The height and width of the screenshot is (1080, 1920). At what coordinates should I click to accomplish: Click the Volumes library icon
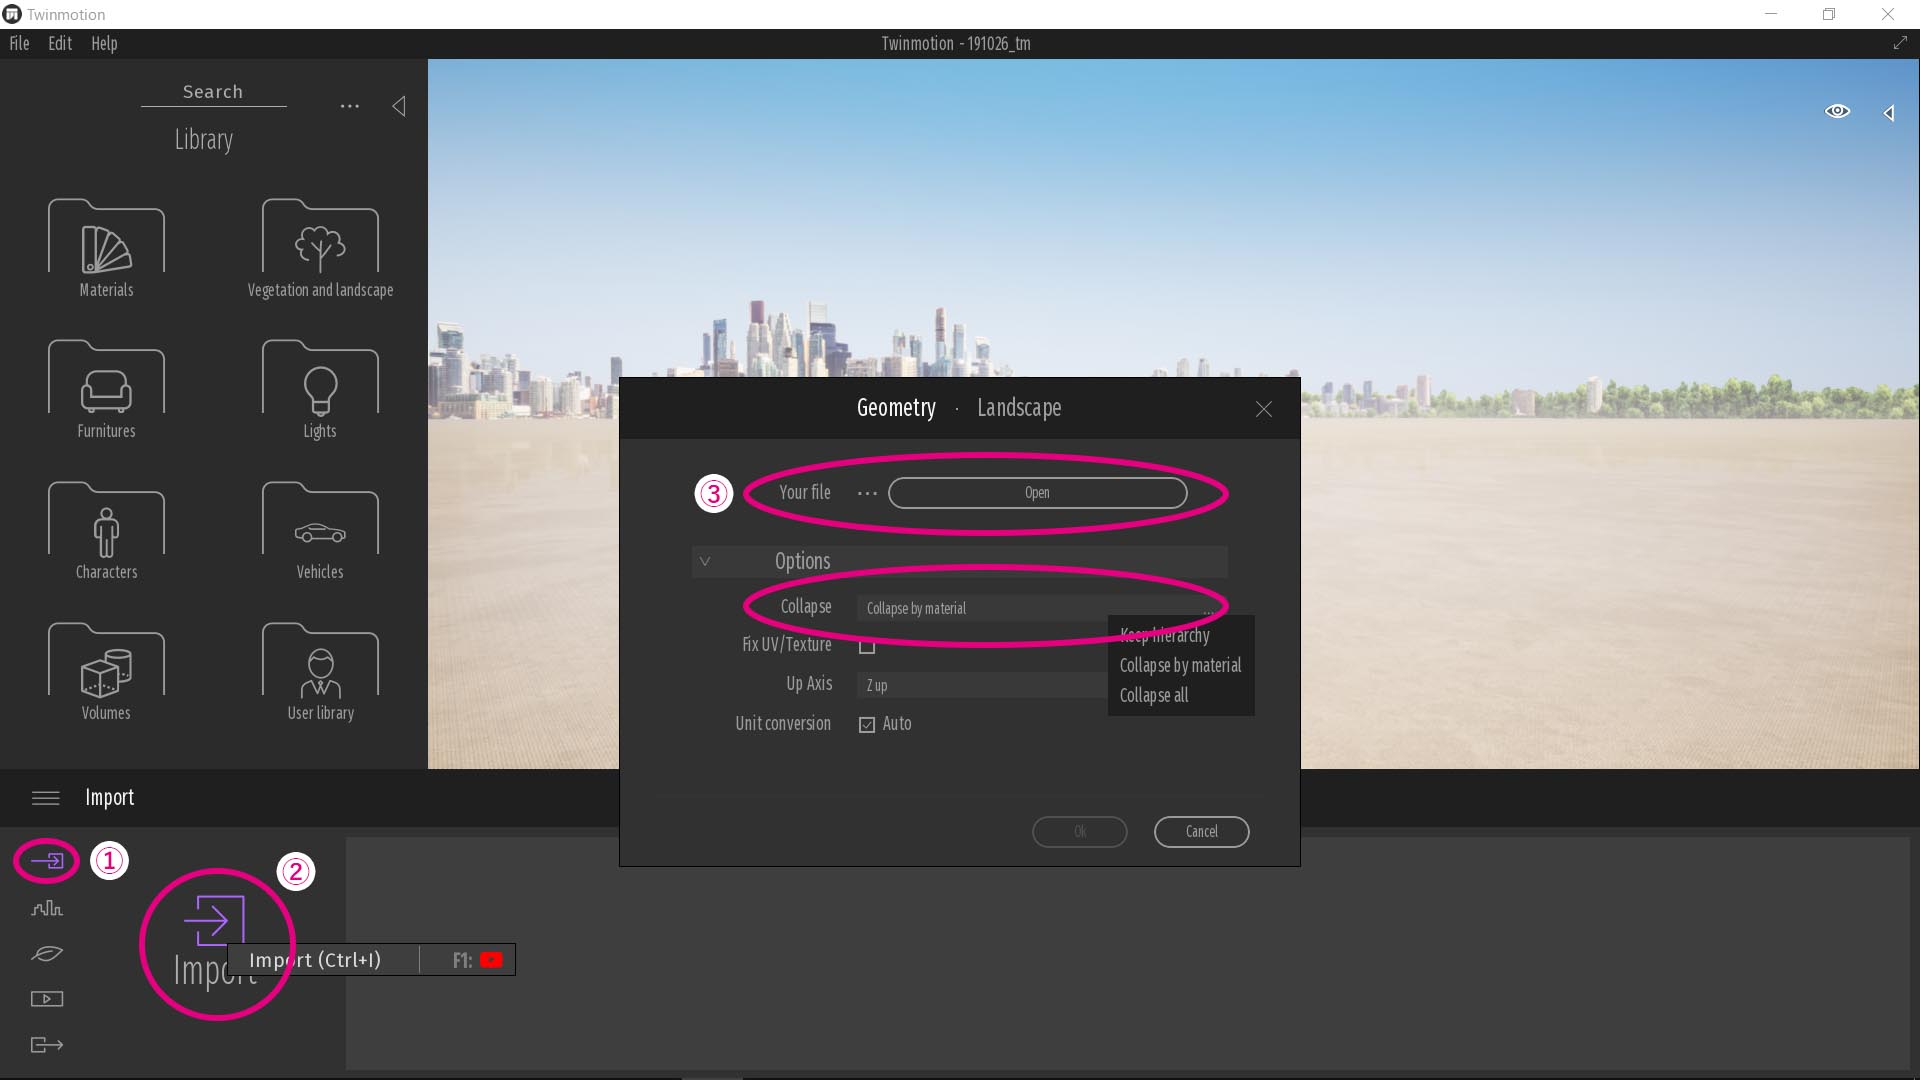(105, 671)
